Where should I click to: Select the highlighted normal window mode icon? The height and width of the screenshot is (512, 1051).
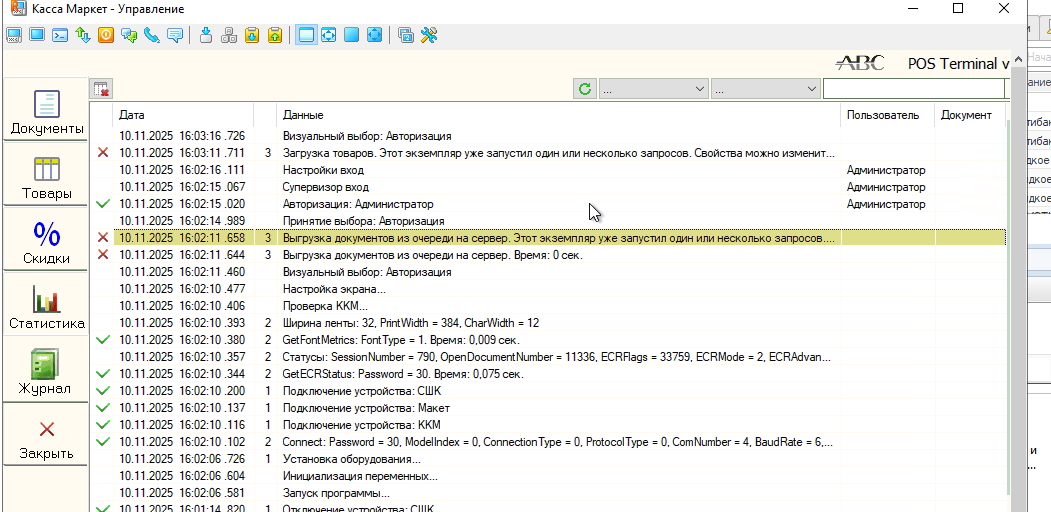tap(306, 35)
